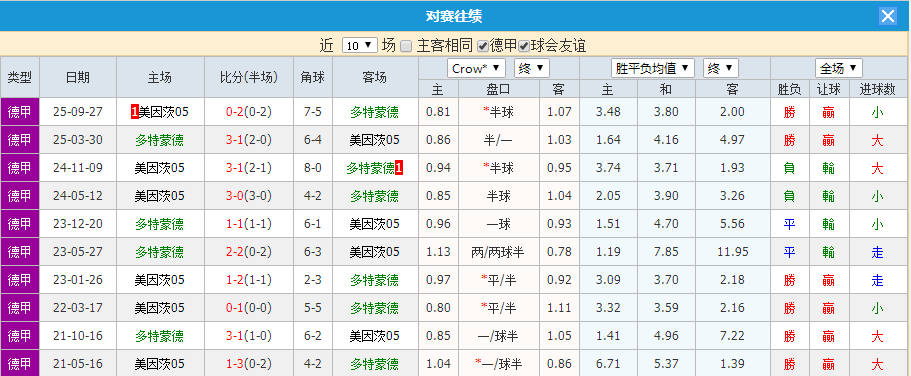Click the away odds value 11.95
This screenshot has height=376, width=911.
tap(732, 252)
